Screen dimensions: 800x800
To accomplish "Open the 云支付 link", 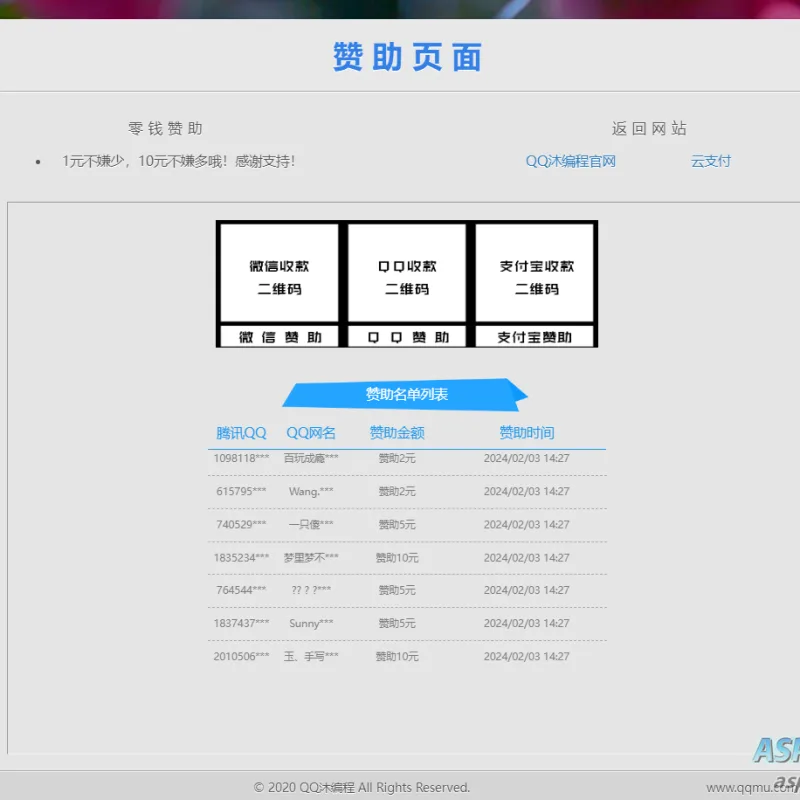I will coord(711,161).
